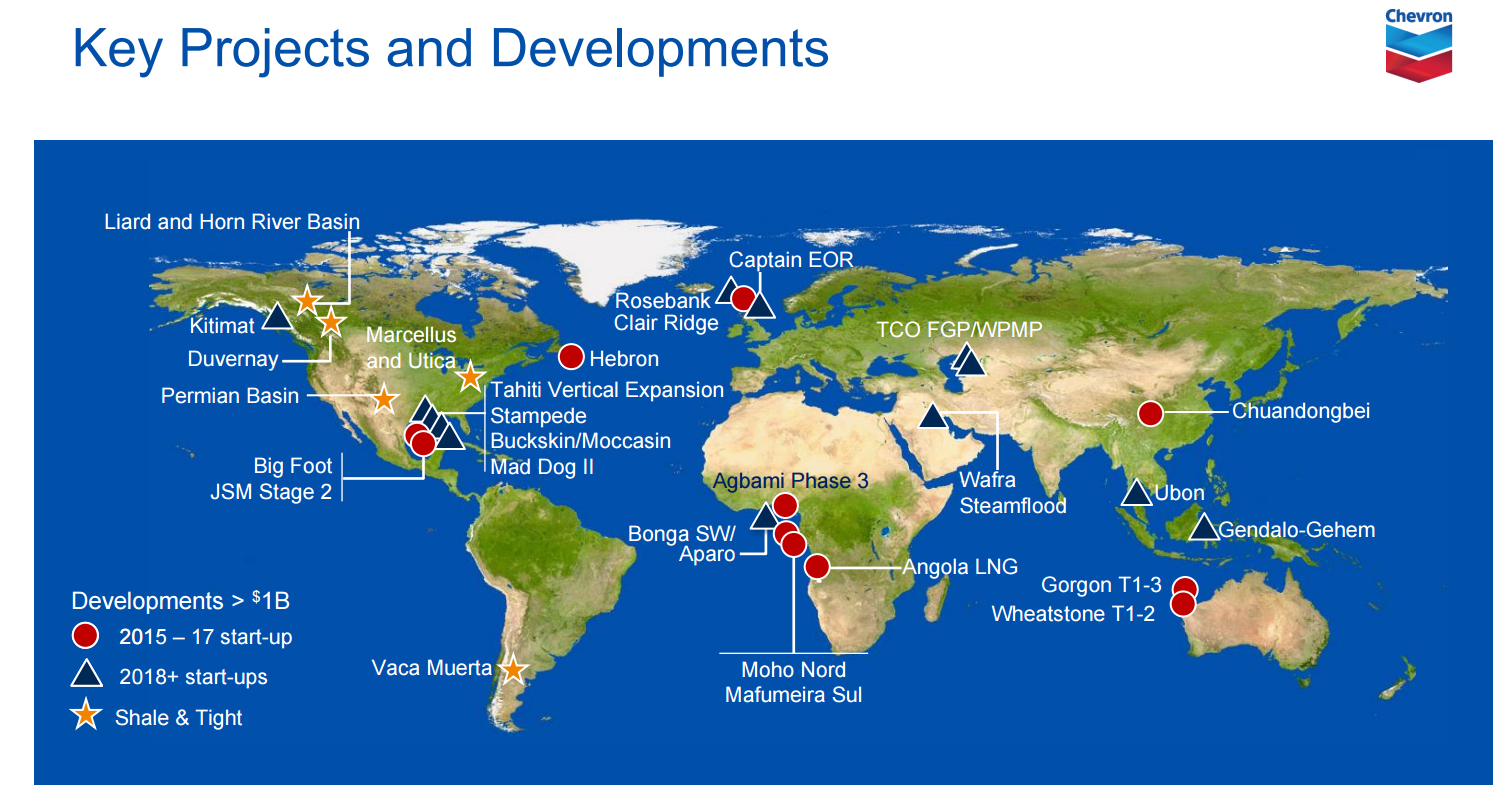
Task: Select the Permian Basin star marker
Action: [383, 399]
